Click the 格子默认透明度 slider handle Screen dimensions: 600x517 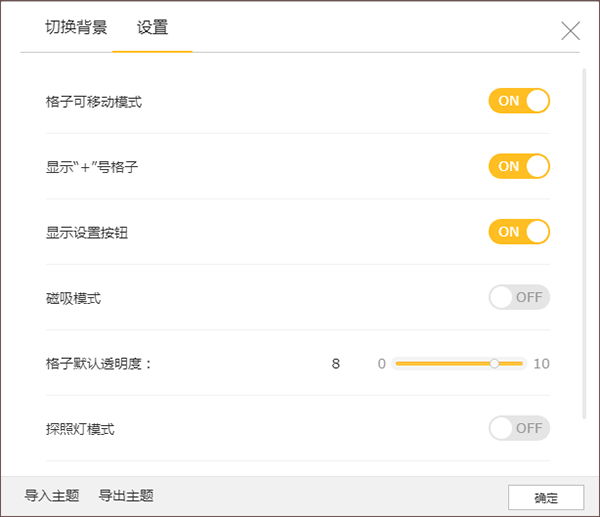[494, 363]
